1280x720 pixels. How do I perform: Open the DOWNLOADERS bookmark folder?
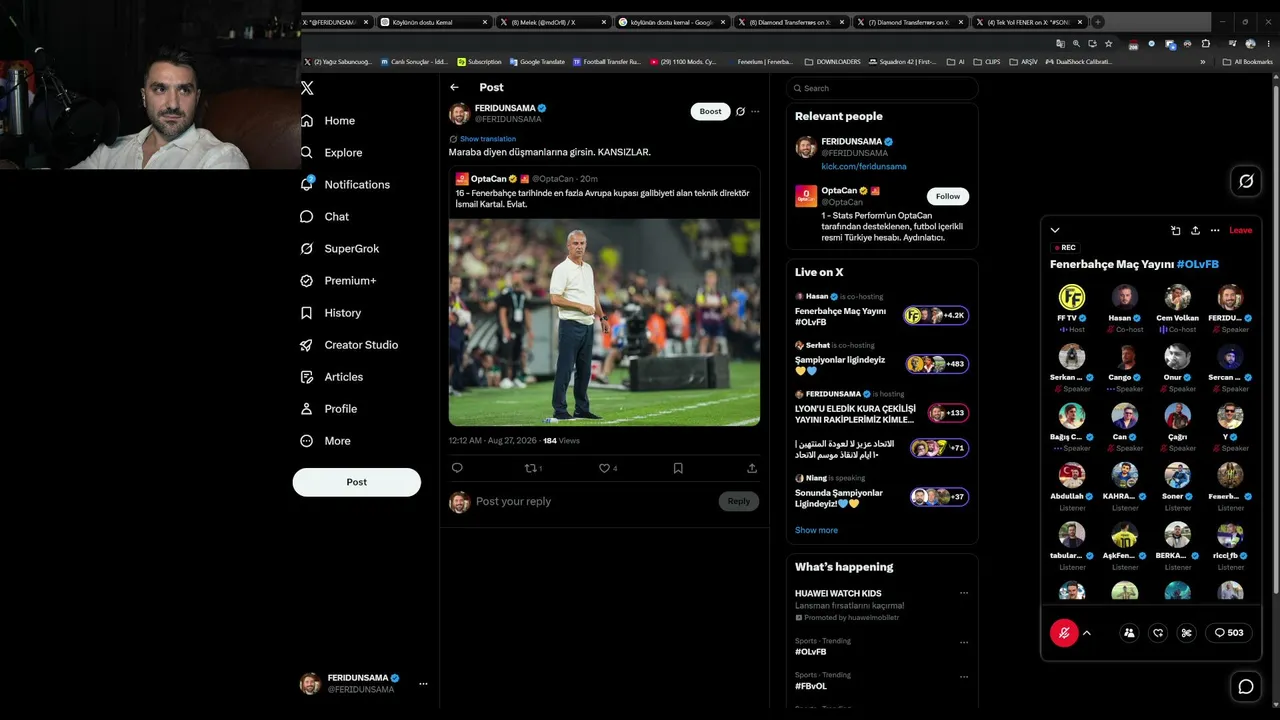click(833, 62)
